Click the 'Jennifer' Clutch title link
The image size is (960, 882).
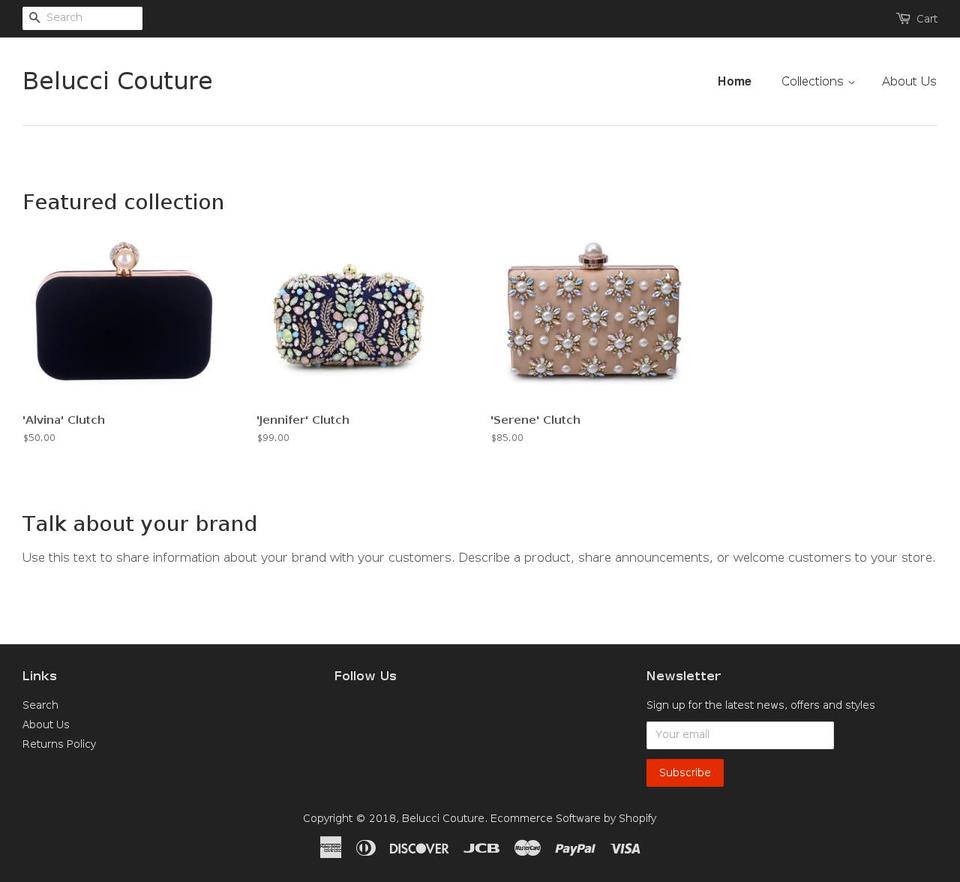point(303,420)
